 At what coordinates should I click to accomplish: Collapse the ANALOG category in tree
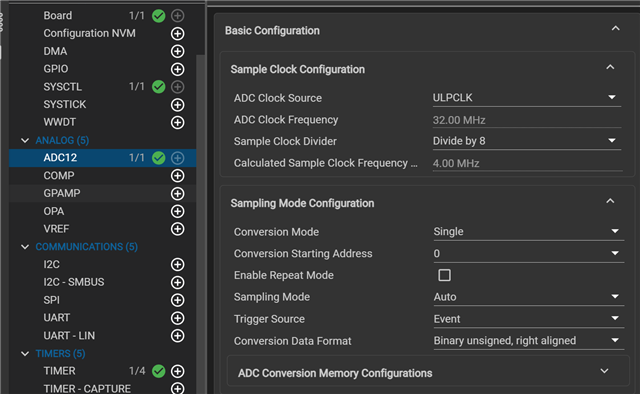point(25,140)
